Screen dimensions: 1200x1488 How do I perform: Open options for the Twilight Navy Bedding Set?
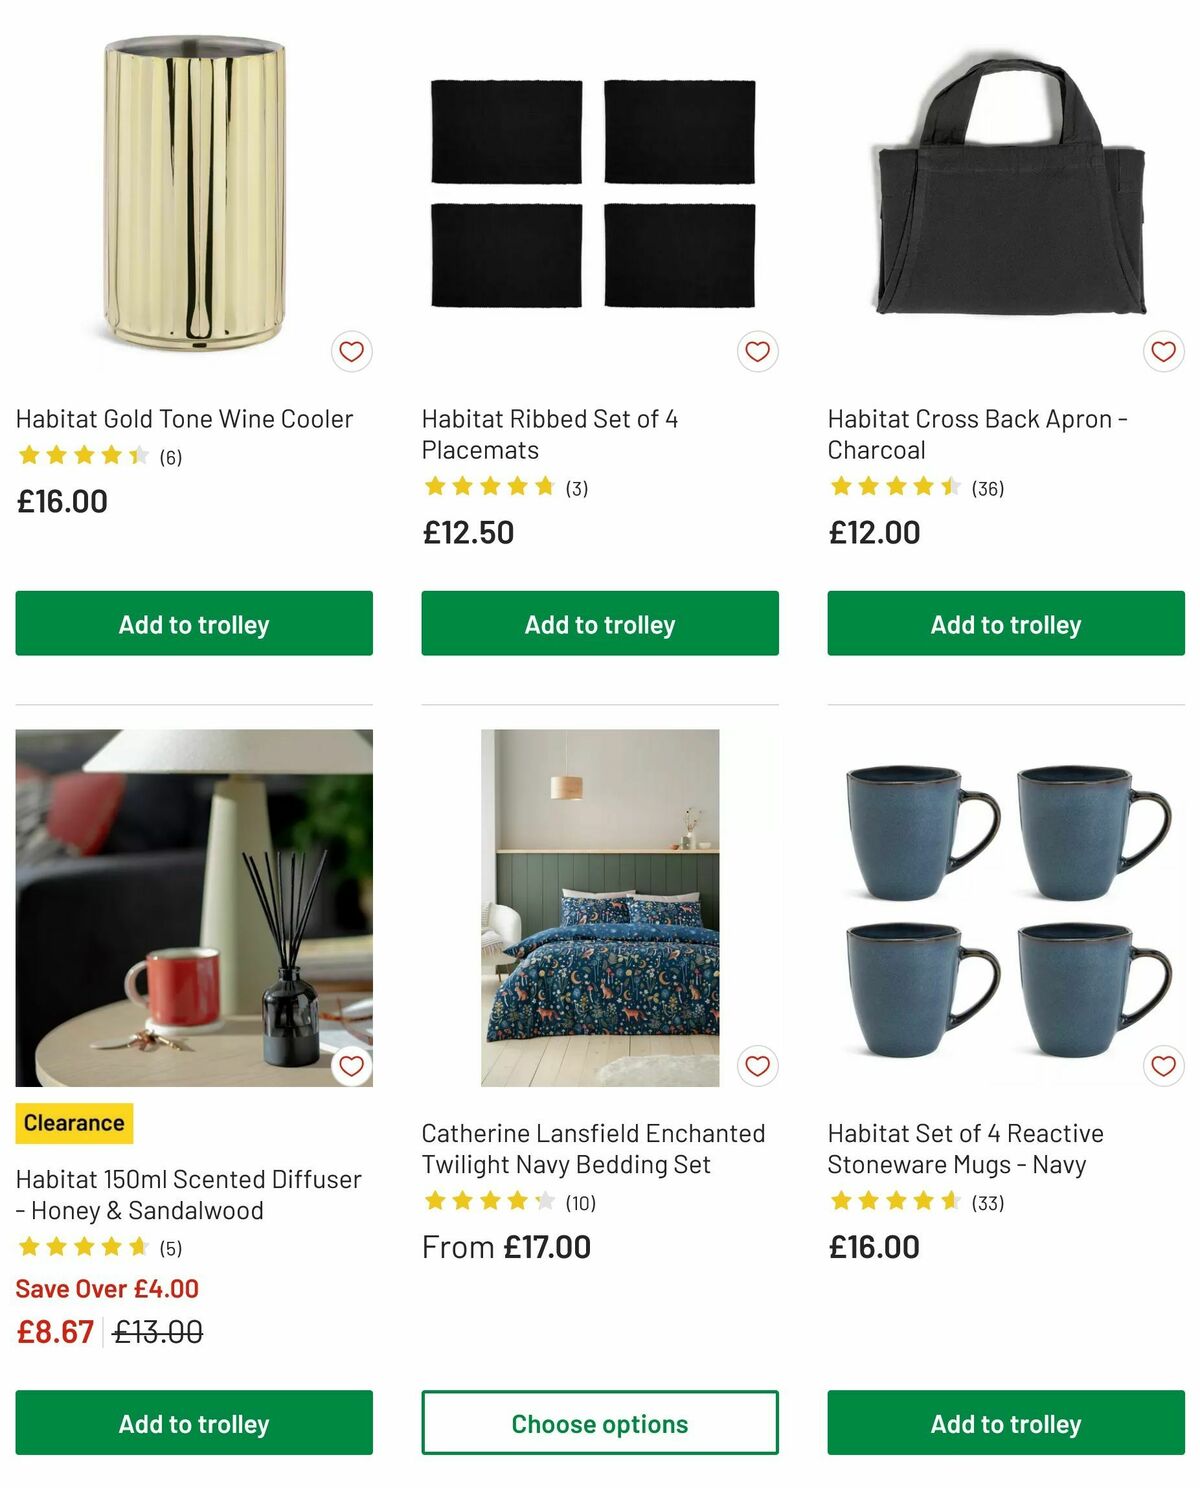point(601,1423)
